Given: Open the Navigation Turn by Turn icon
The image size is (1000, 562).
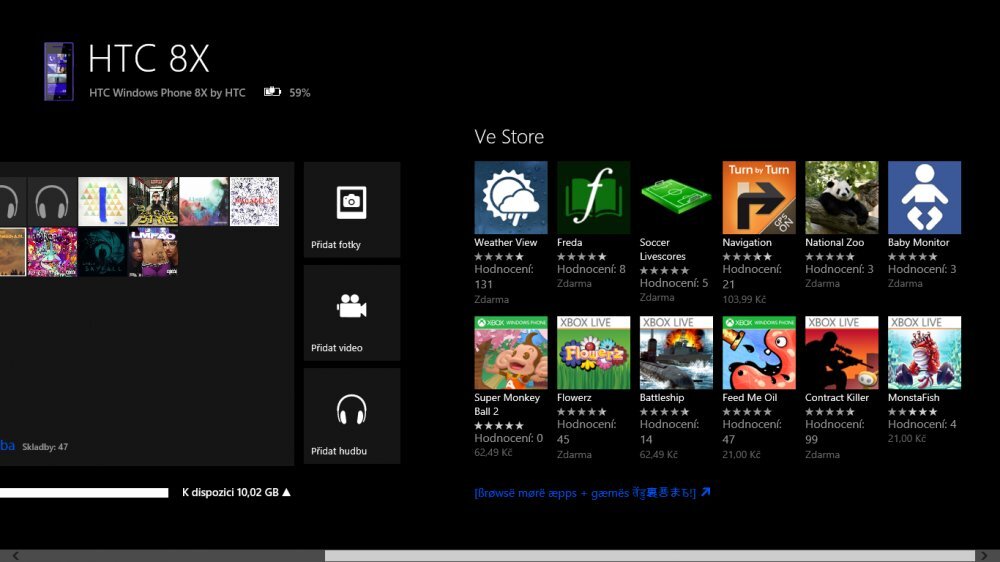Looking at the screenshot, I should 759,198.
